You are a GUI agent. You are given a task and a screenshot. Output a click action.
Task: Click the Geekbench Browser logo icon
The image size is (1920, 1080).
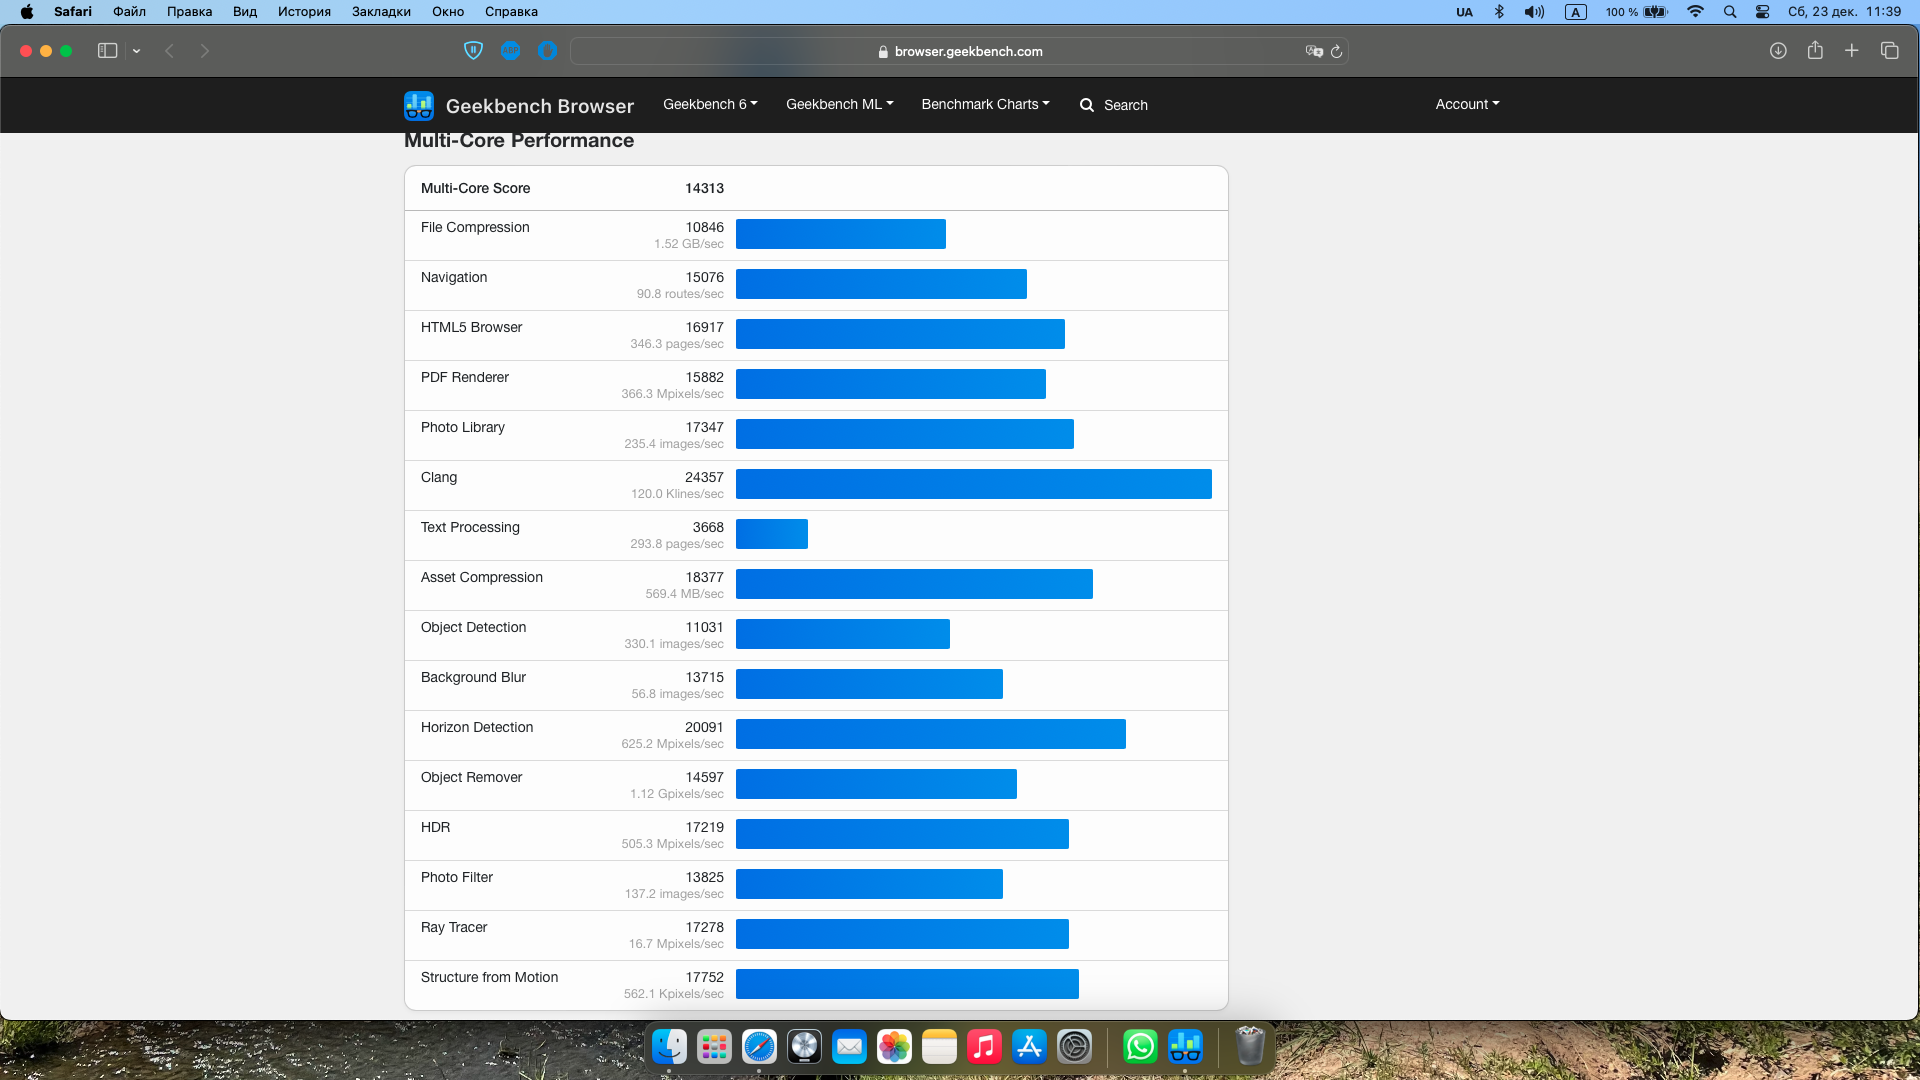418,105
